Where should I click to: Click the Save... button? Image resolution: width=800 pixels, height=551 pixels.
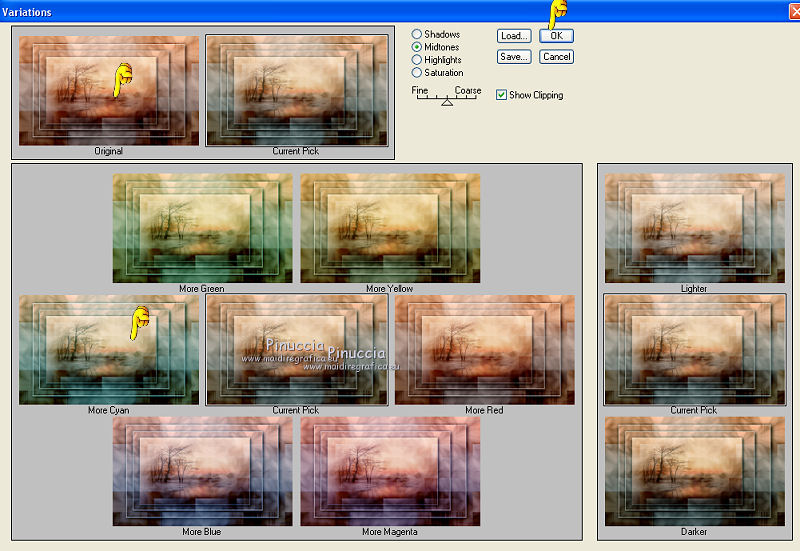point(514,57)
